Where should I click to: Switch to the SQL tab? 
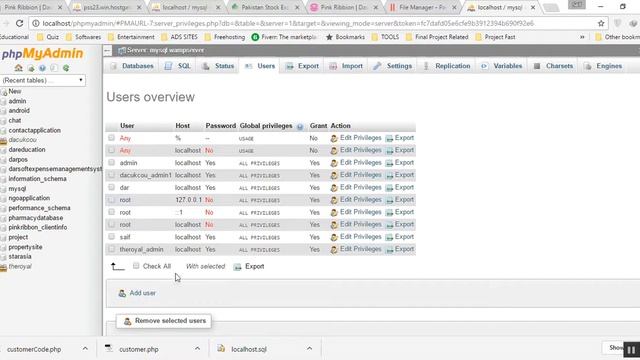tap(178, 66)
